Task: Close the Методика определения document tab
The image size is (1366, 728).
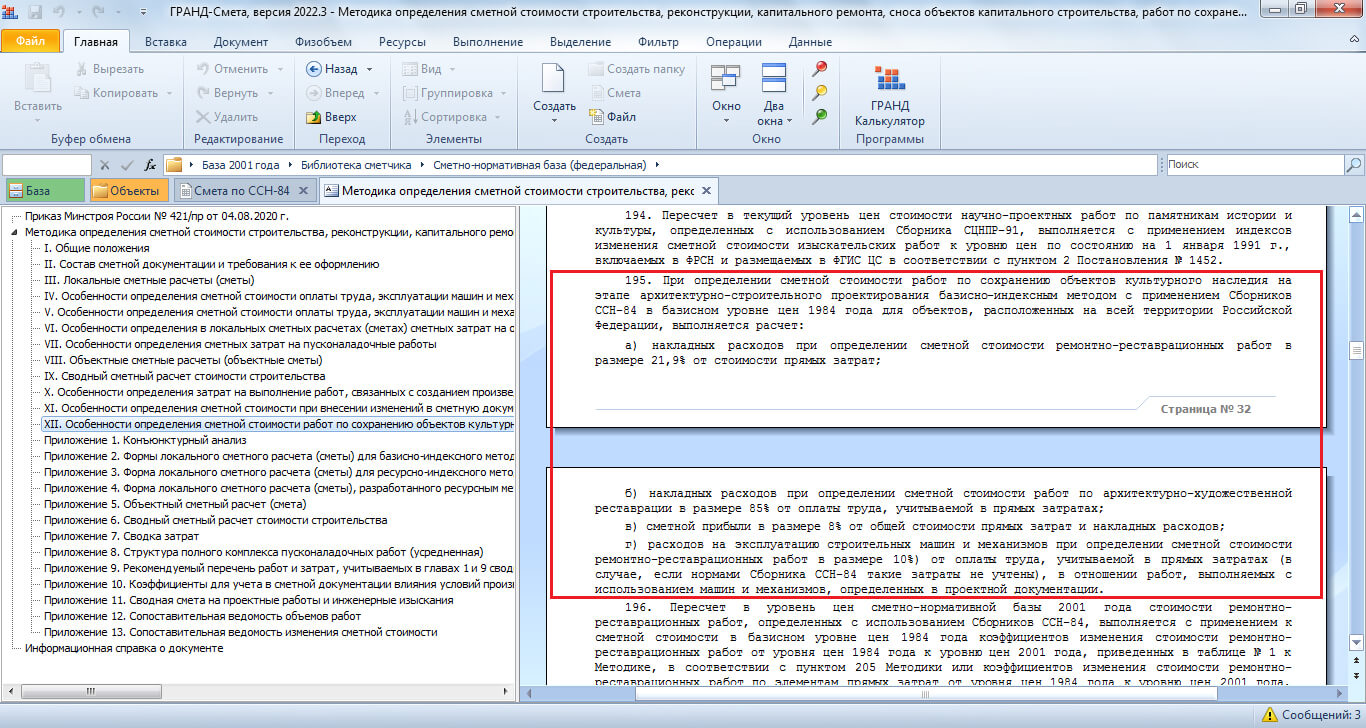Action: tap(706, 190)
